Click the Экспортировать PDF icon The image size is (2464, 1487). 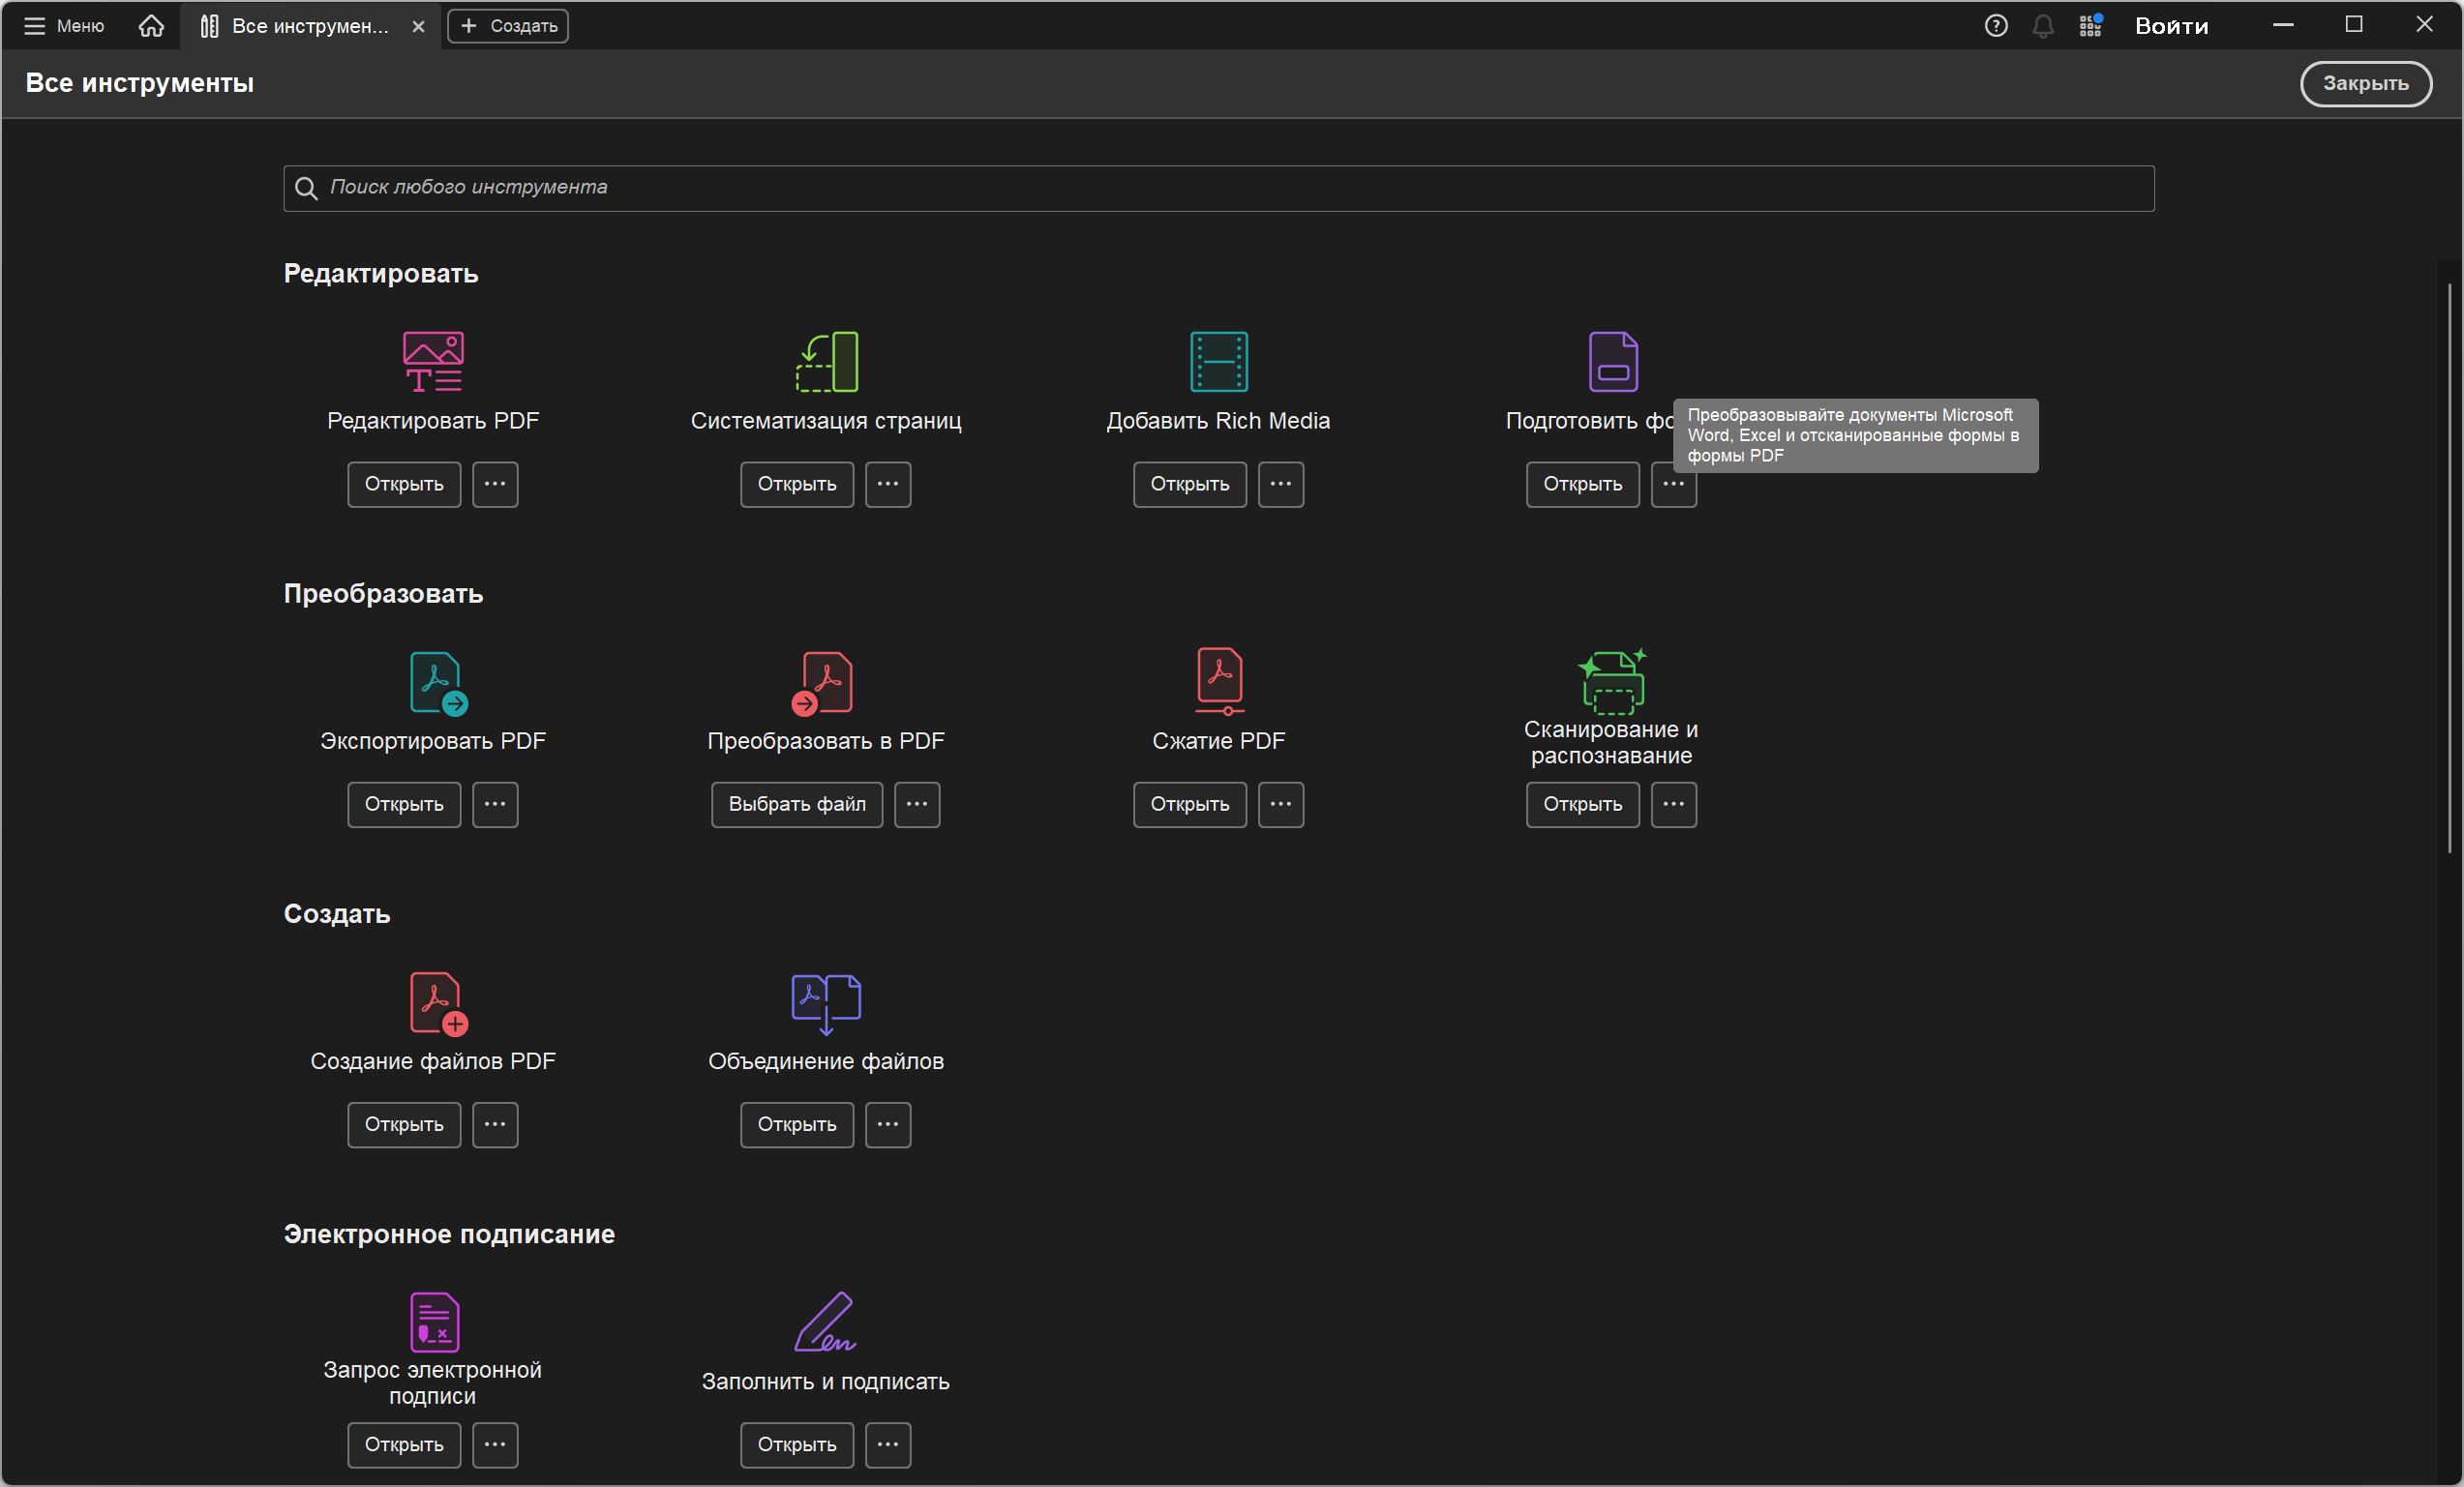pyautogui.click(x=437, y=682)
